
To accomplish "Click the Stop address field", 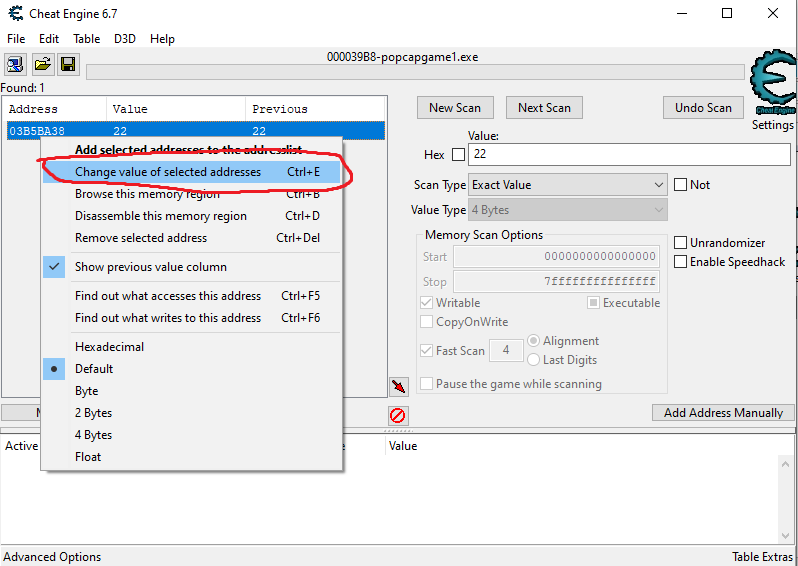I will [556, 281].
